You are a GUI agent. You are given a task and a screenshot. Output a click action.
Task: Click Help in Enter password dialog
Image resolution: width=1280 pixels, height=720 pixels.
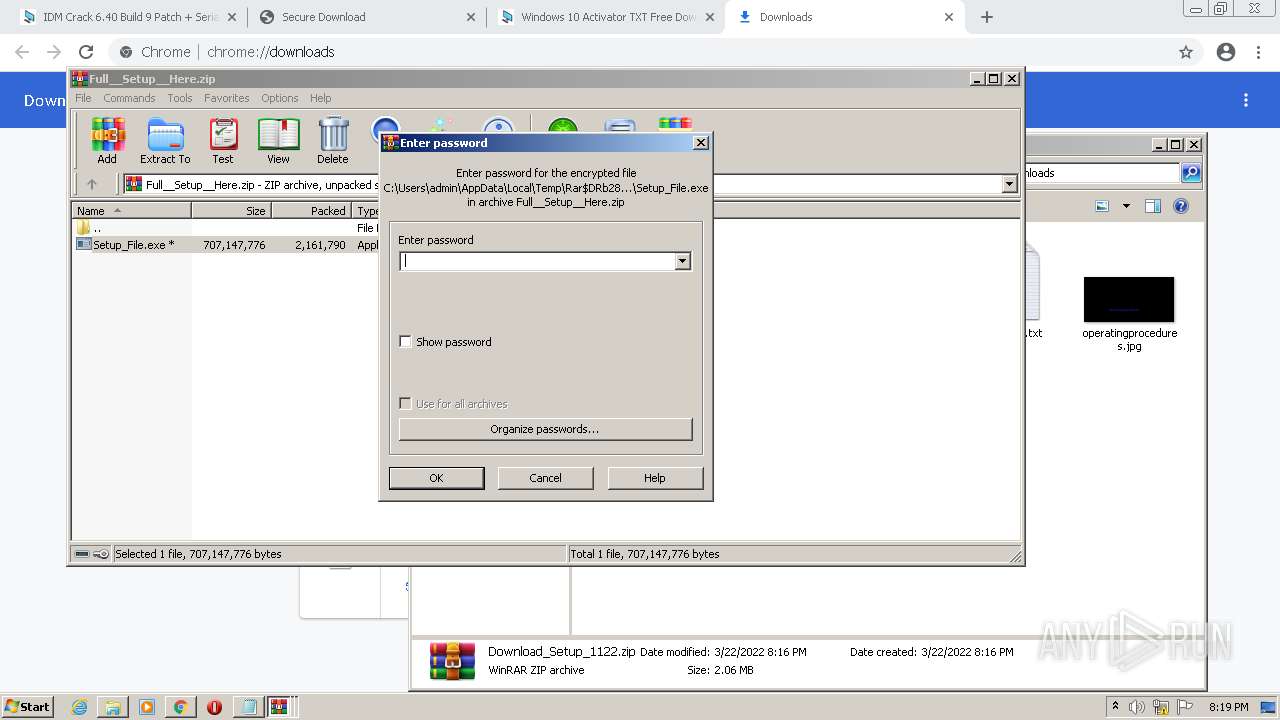[655, 478]
